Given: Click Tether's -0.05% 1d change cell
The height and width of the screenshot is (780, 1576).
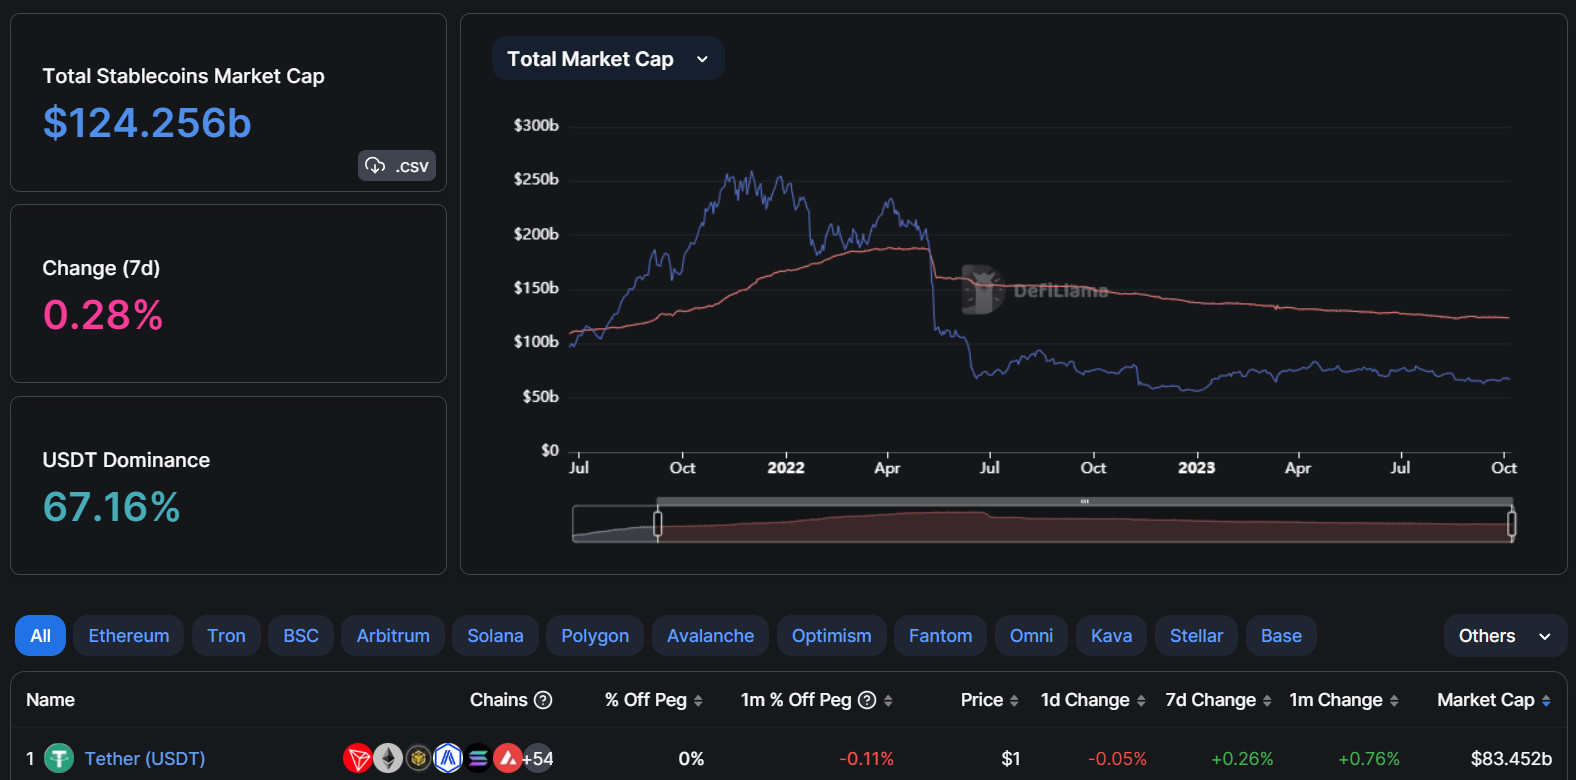Looking at the screenshot, I should click(x=1117, y=759).
